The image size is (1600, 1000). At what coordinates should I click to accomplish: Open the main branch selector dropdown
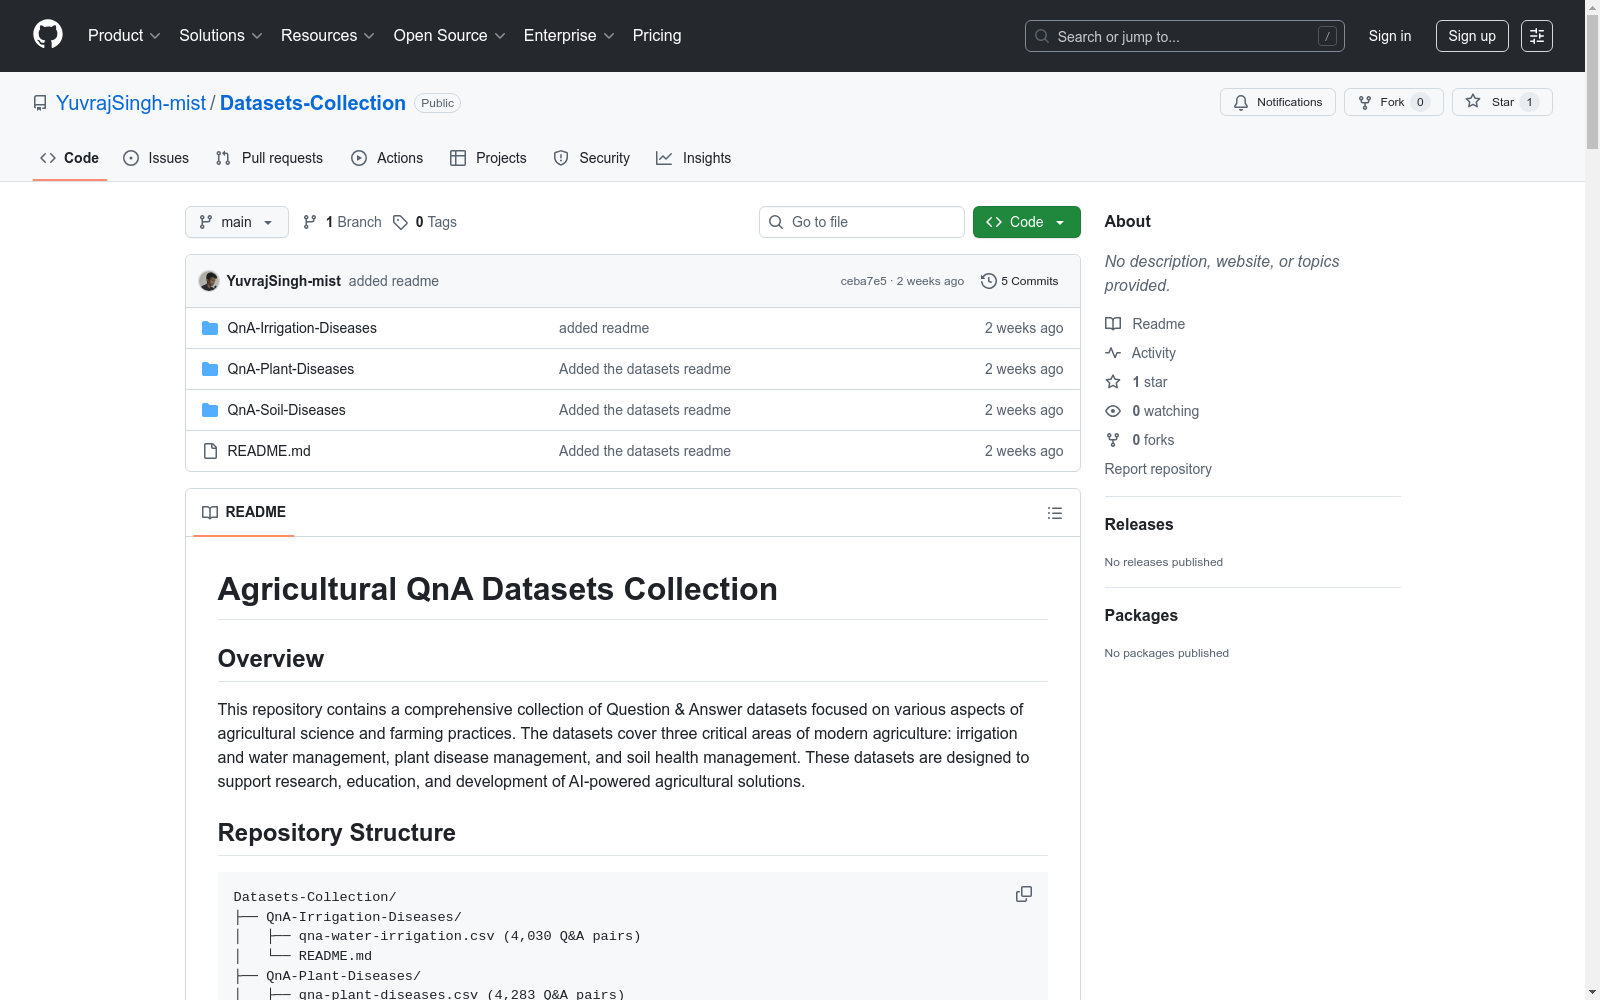pyautogui.click(x=237, y=222)
